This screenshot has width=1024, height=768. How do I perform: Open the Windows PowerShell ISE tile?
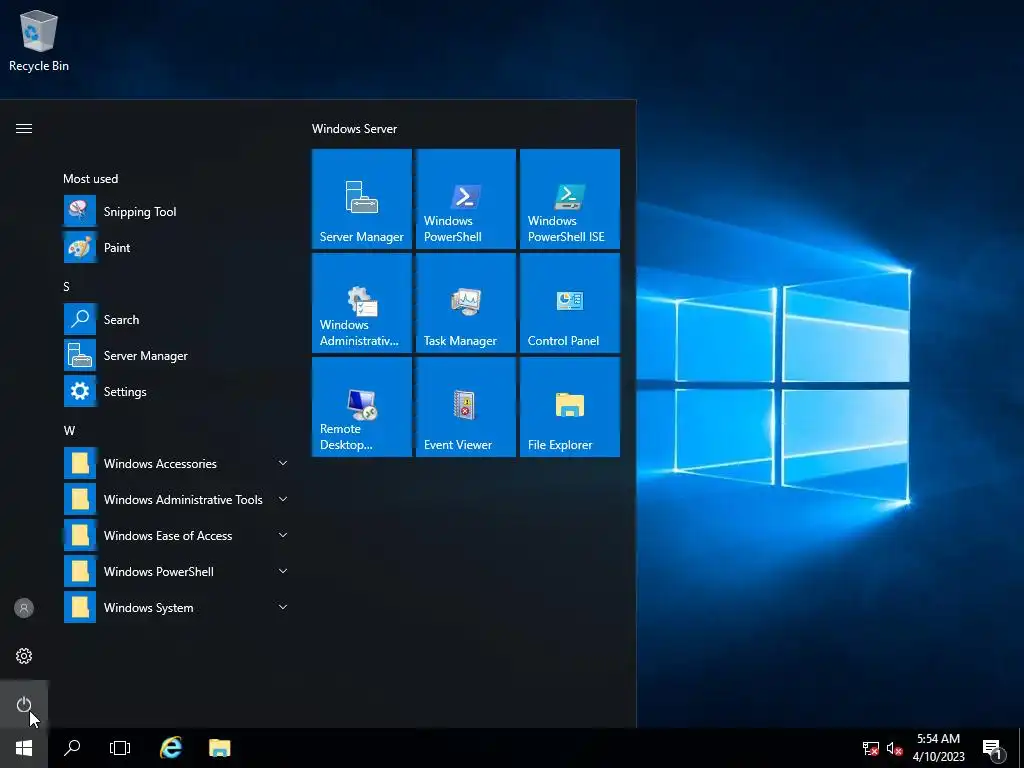pos(569,199)
